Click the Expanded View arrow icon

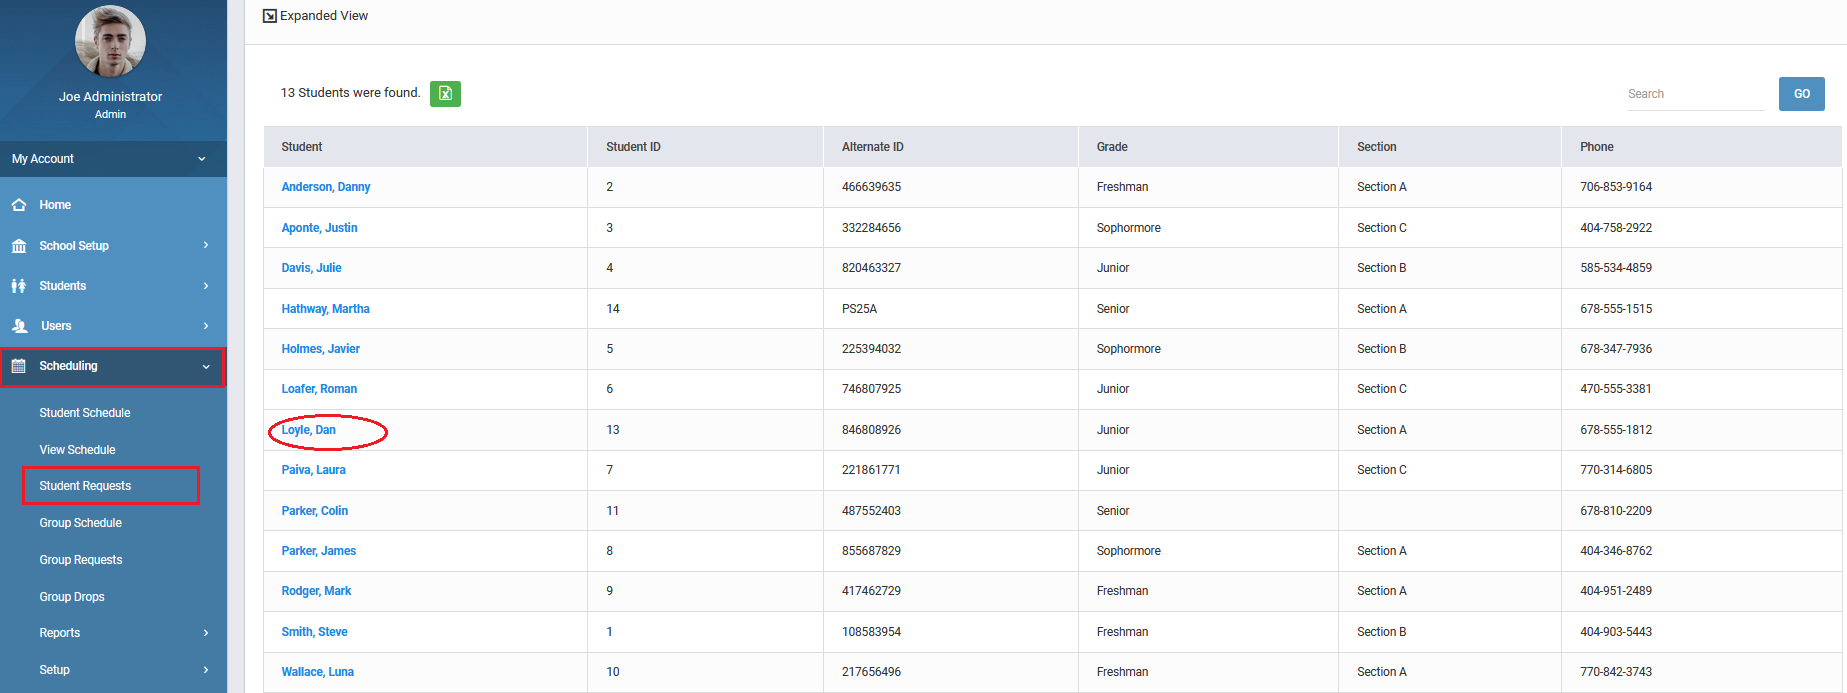269,16
